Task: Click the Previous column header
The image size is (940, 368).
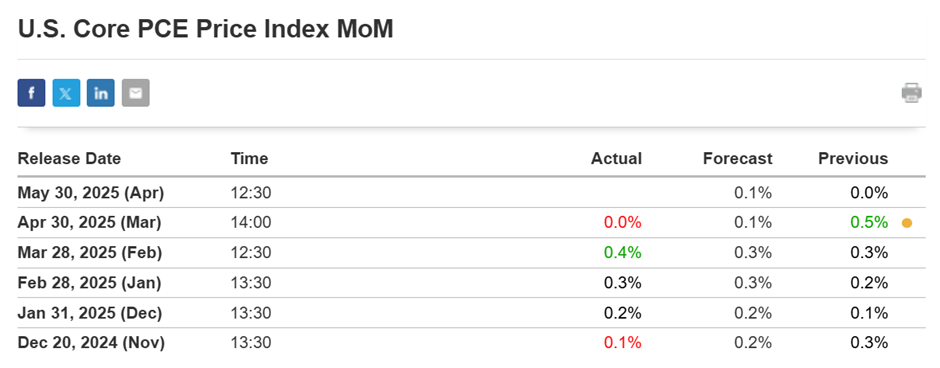Action: pyautogui.click(x=853, y=158)
